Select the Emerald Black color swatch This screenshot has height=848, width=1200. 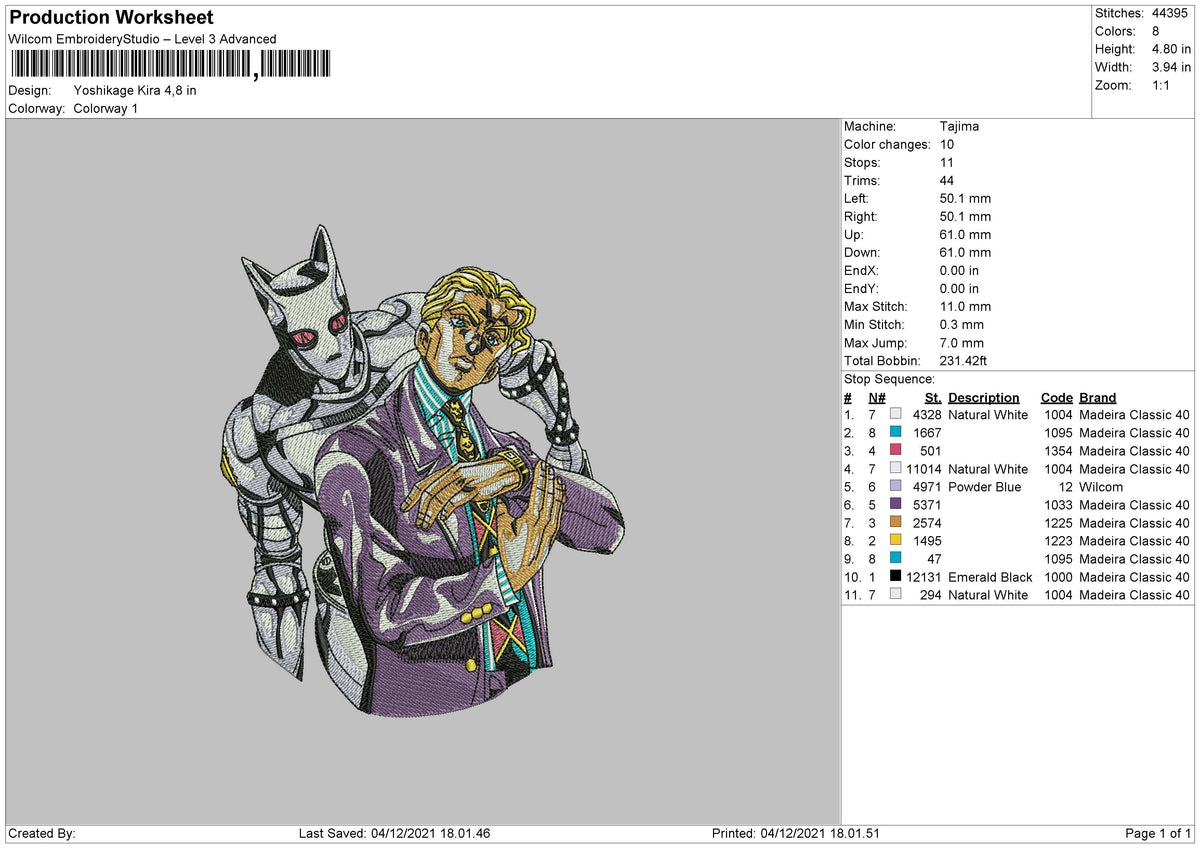(896, 577)
